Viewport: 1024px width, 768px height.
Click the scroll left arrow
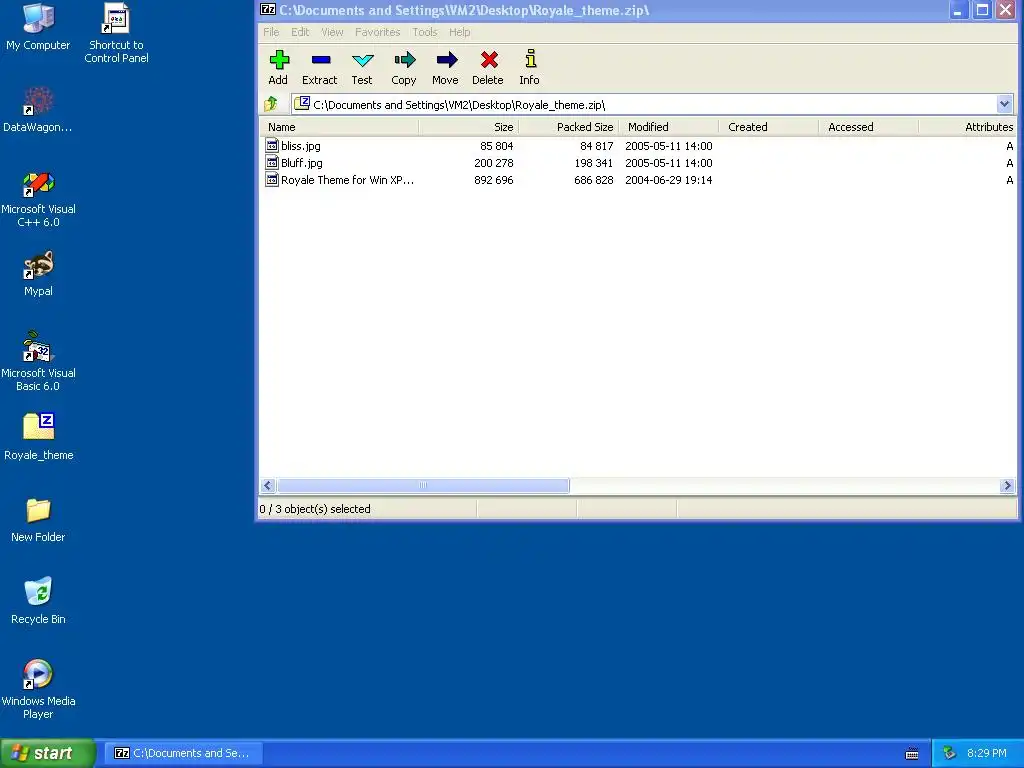268,485
